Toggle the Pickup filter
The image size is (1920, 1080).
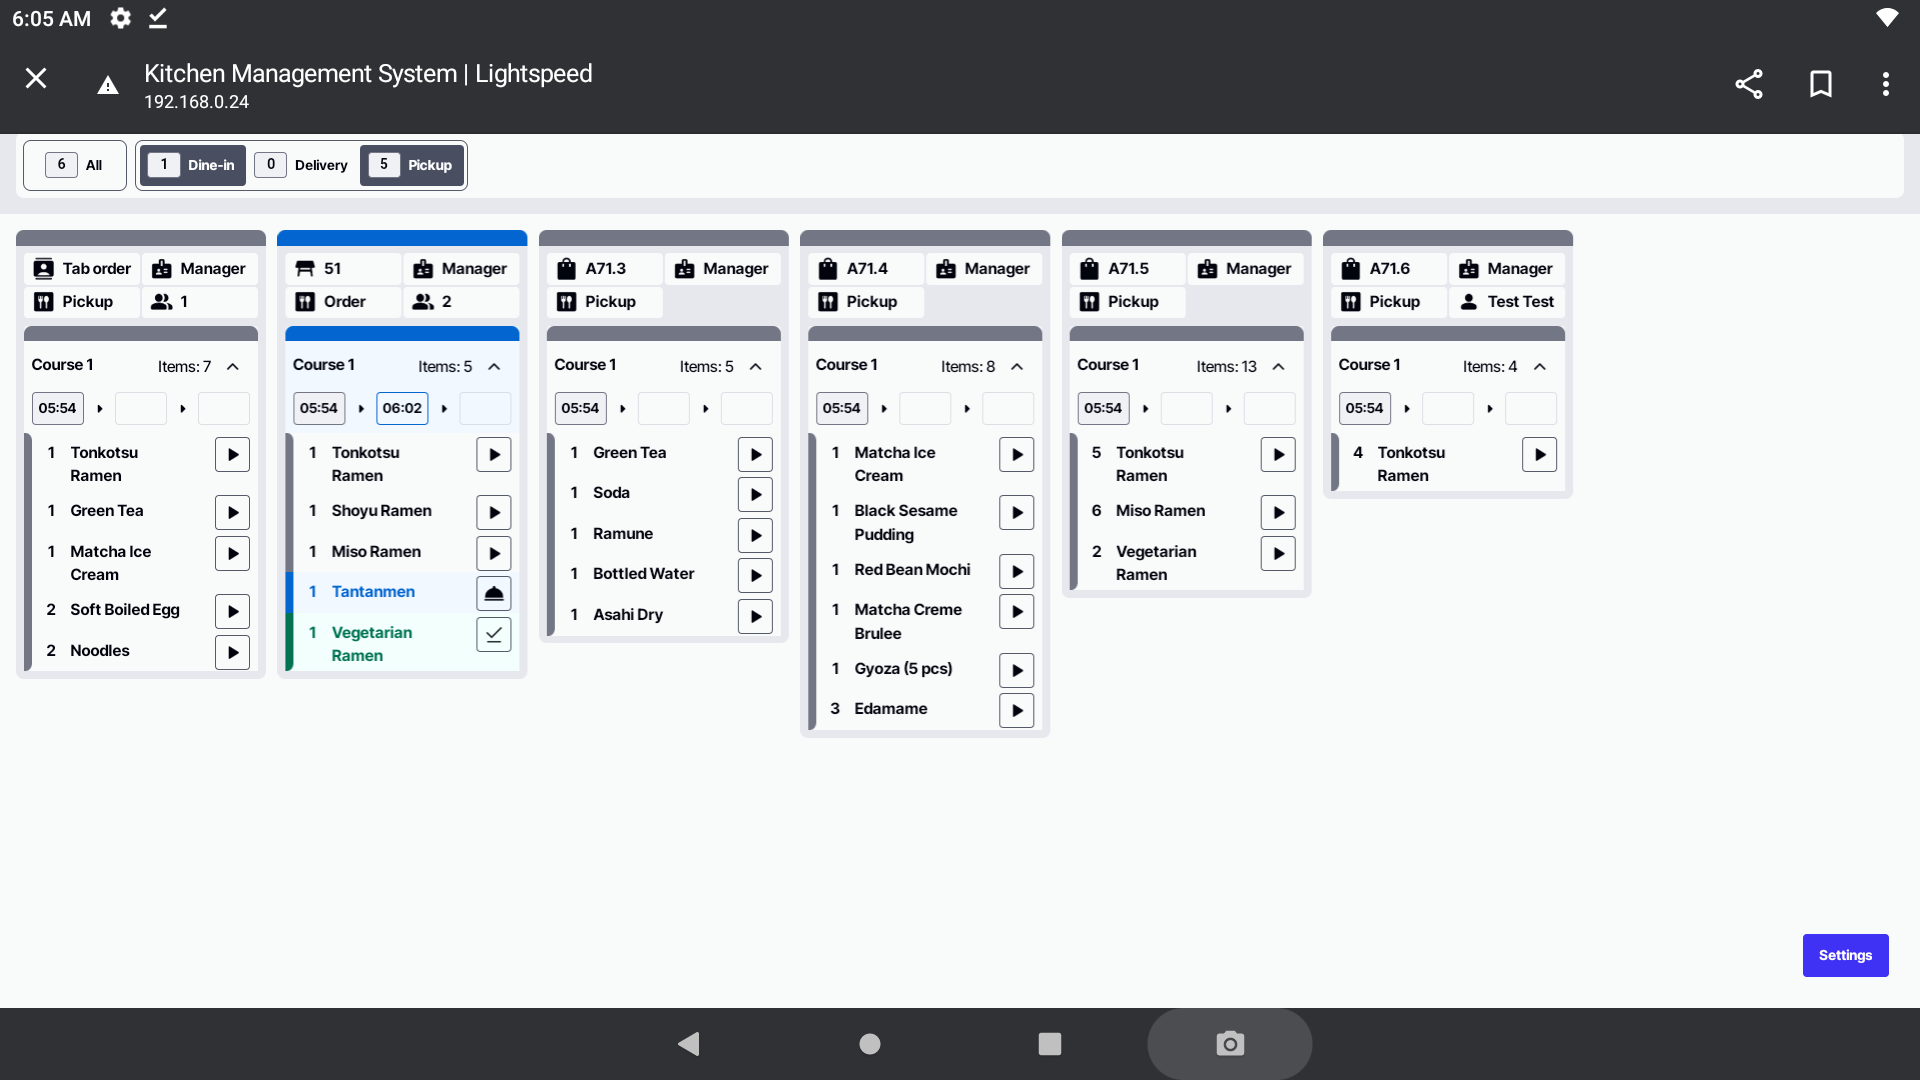pyautogui.click(x=412, y=165)
